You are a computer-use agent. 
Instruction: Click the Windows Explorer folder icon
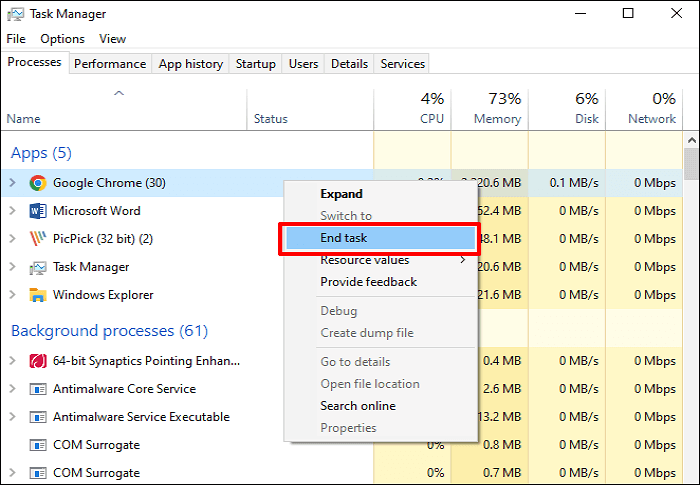coord(38,295)
